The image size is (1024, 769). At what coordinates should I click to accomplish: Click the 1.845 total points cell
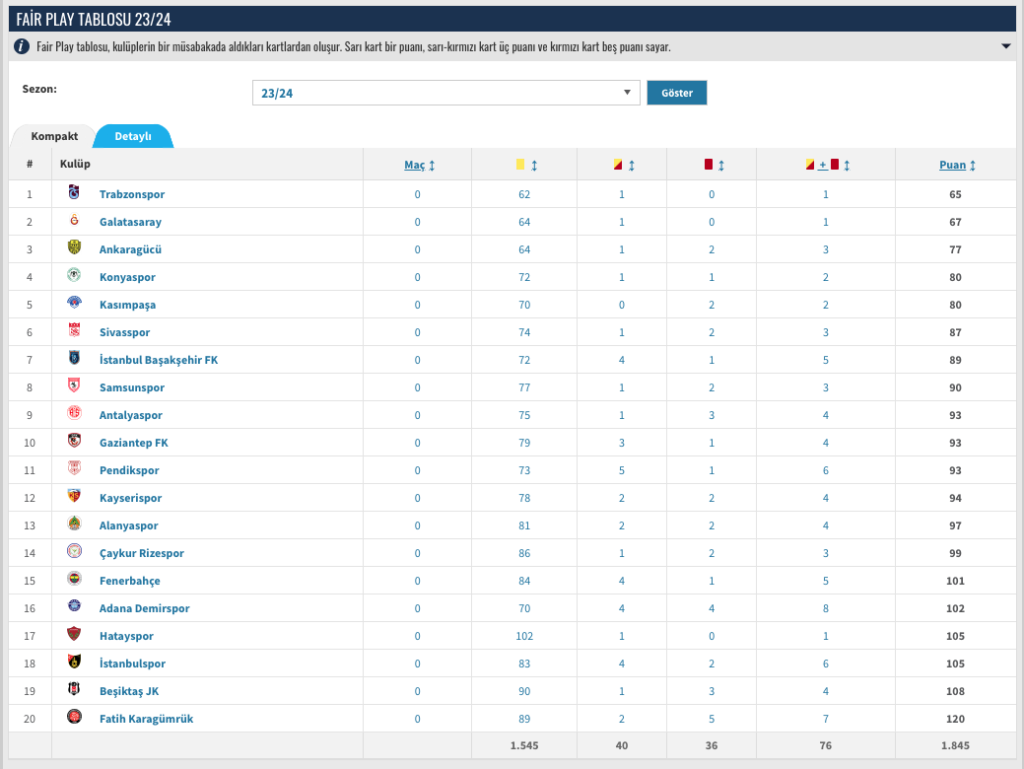[x=955, y=745]
